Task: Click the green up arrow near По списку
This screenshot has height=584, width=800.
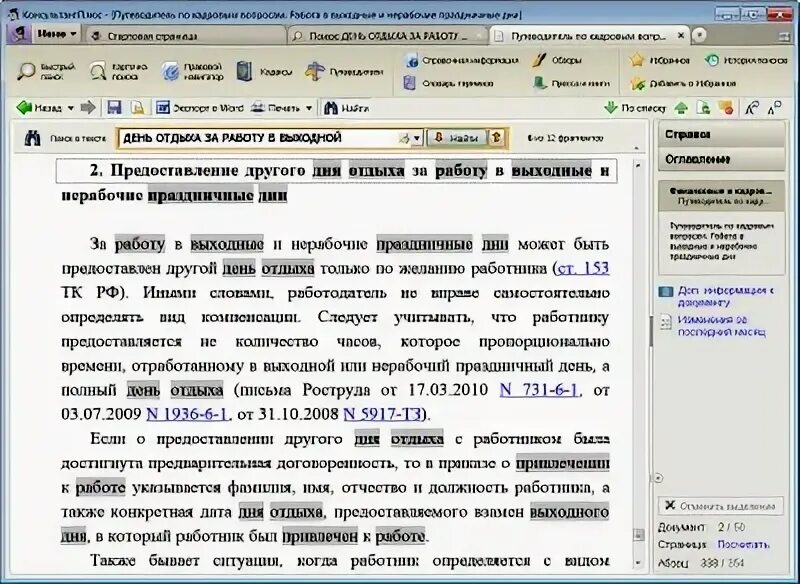Action: point(681,108)
